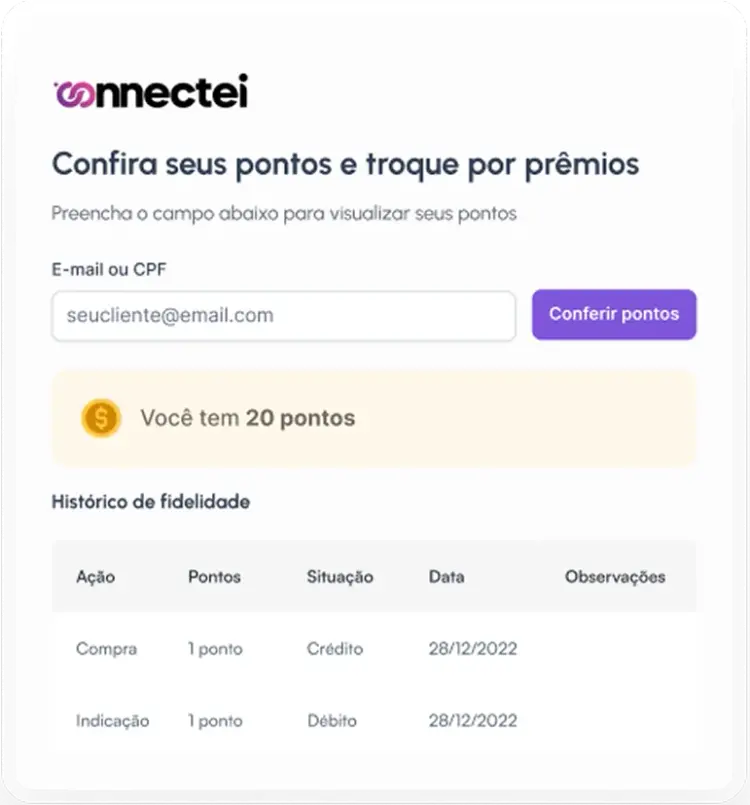
Task: Click the Observações column header
Action: point(615,577)
